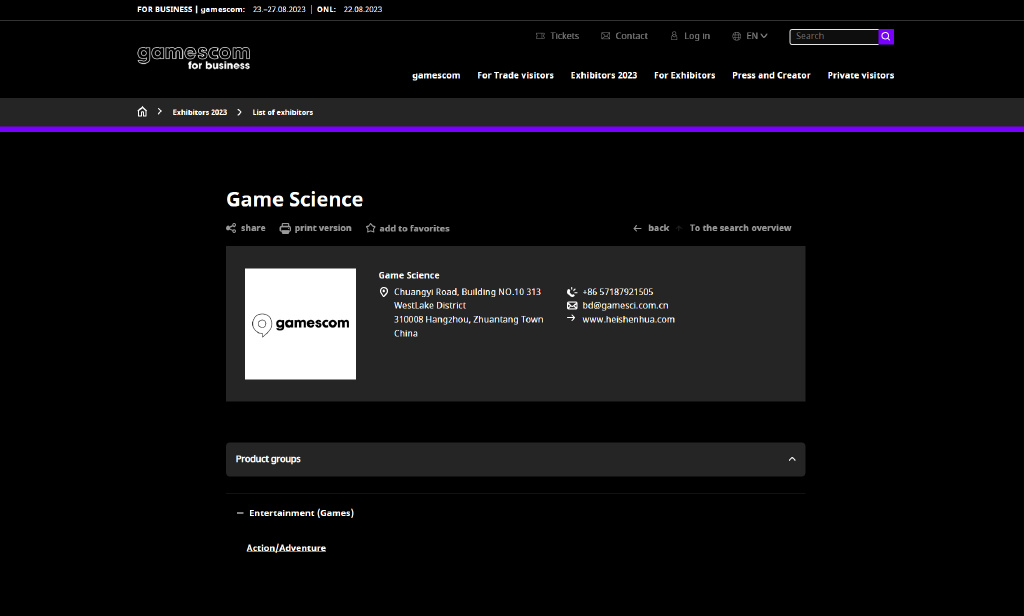Select Press and Creator menu item
The width and height of the screenshot is (1024, 616).
(x=771, y=75)
